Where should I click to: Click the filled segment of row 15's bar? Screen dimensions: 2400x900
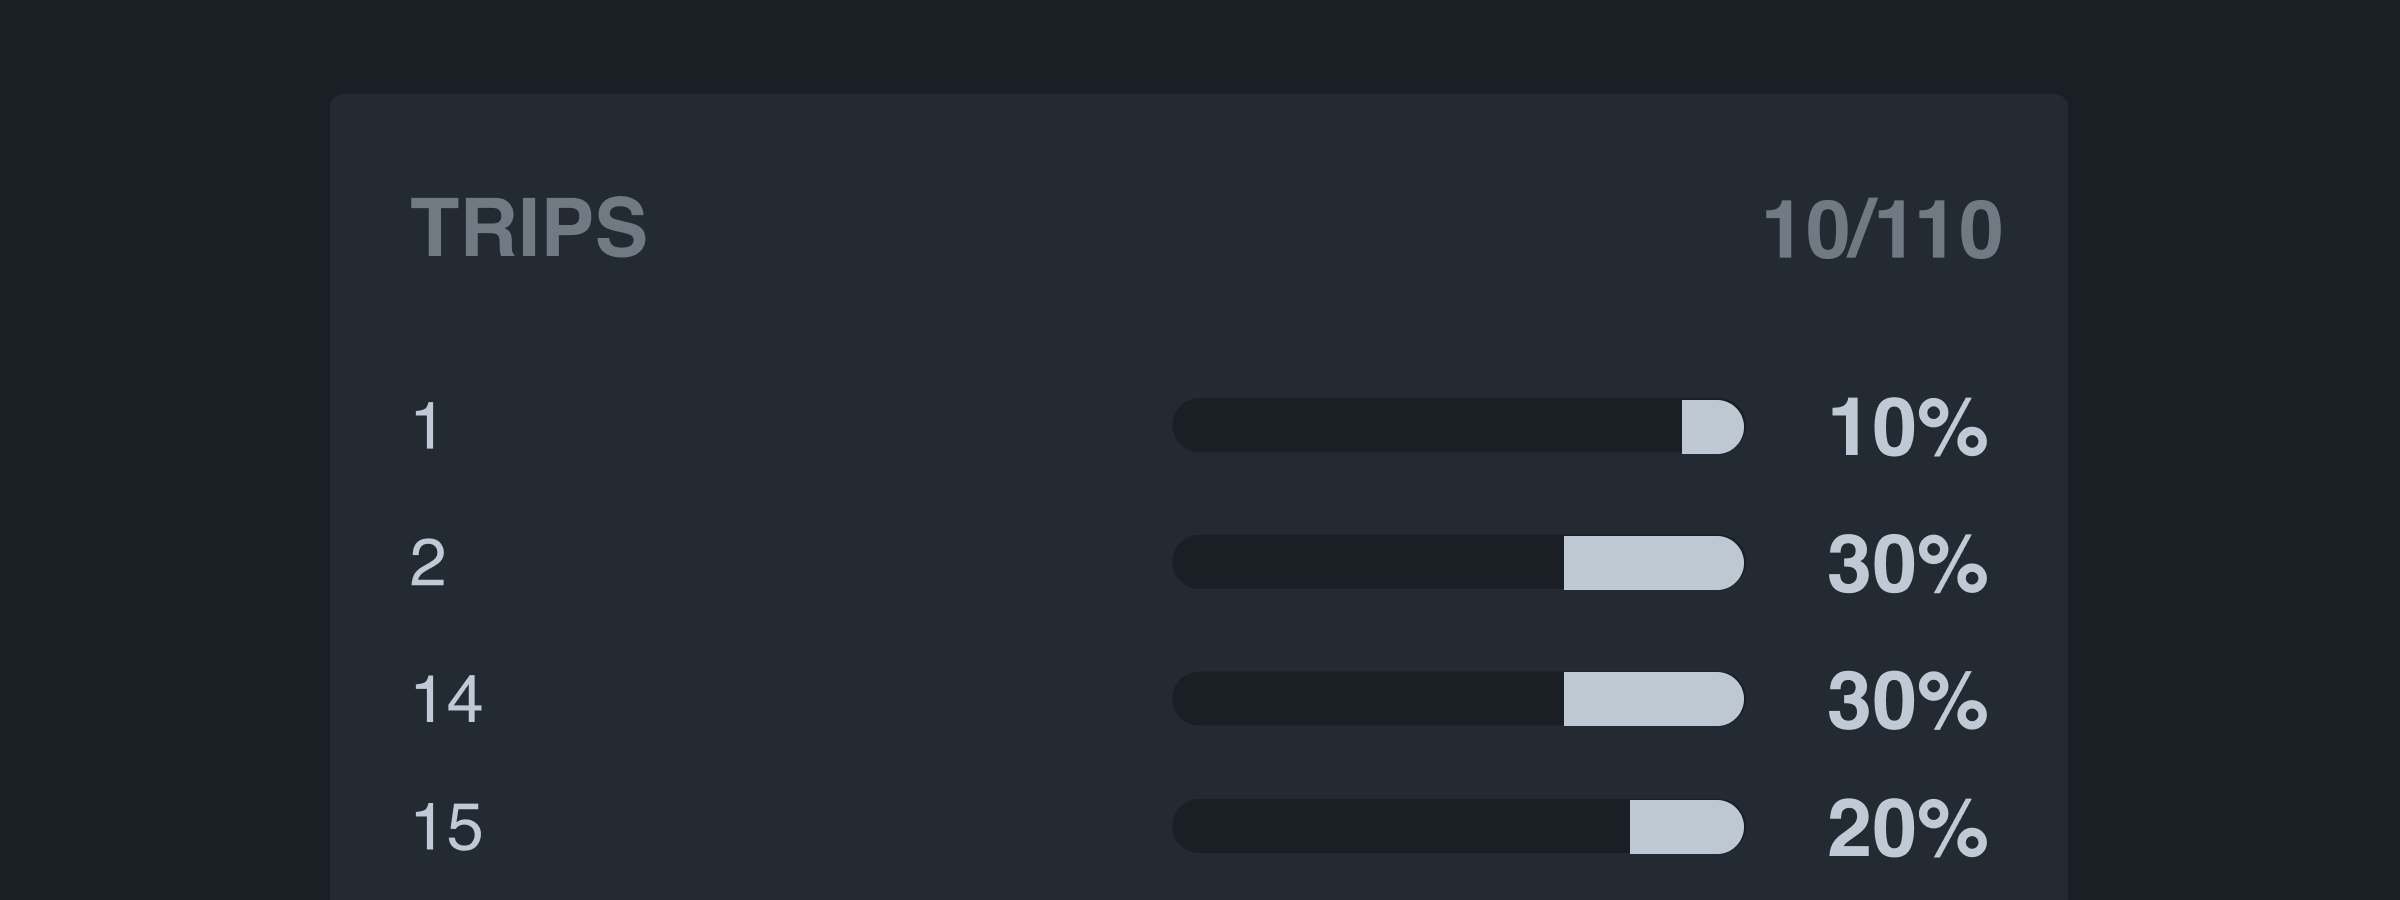click(1685, 827)
